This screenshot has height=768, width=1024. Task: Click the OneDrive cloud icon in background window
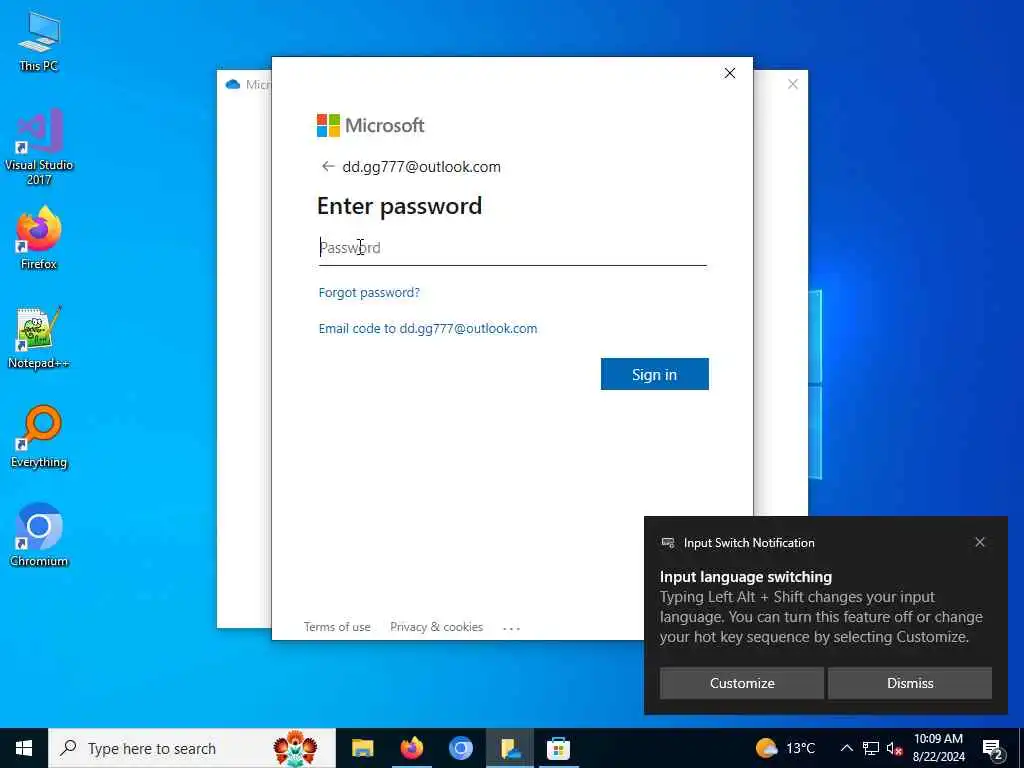(232, 84)
